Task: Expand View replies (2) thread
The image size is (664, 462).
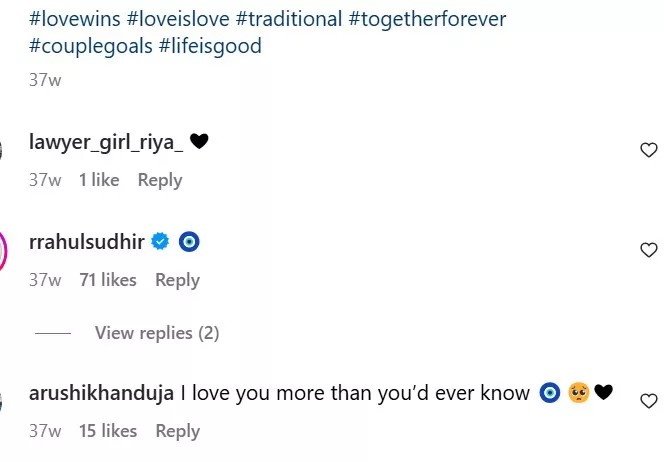Action: click(156, 333)
